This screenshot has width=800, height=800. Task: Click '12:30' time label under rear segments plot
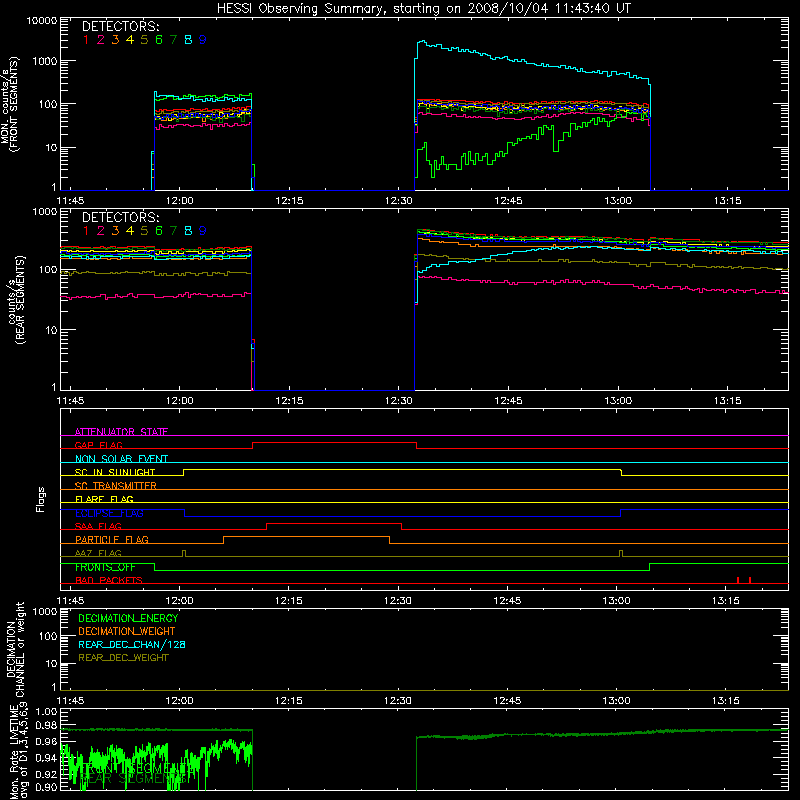pos(398,401)
